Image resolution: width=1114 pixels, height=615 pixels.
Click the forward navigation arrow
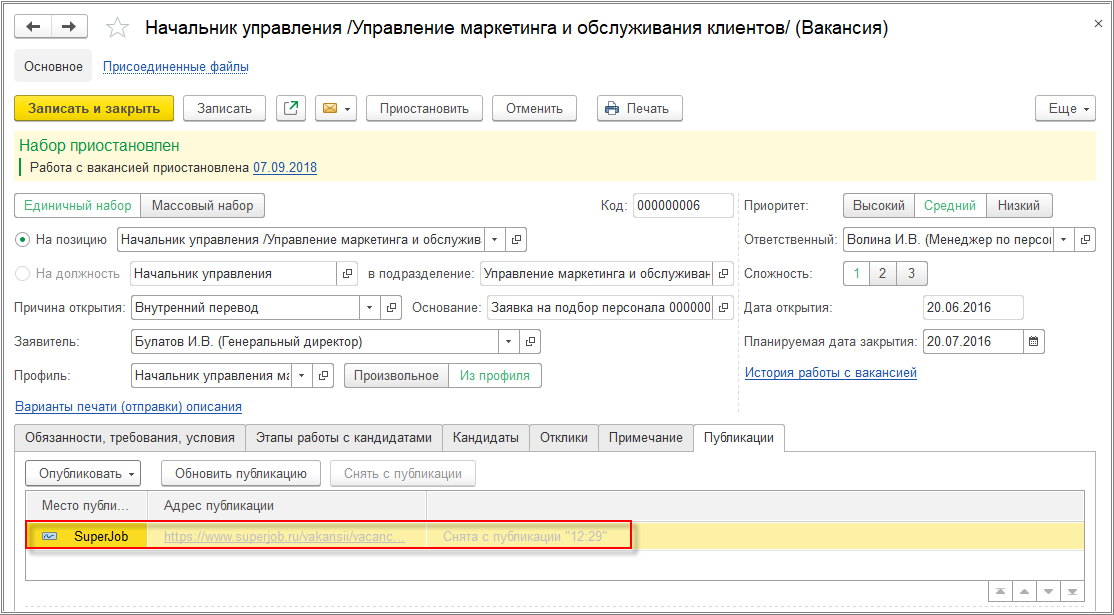(69, 27)
